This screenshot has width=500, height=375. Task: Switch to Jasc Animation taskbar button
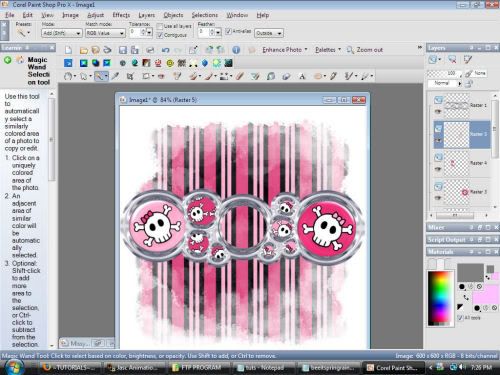pyautogui.click(x=134, y=368)
